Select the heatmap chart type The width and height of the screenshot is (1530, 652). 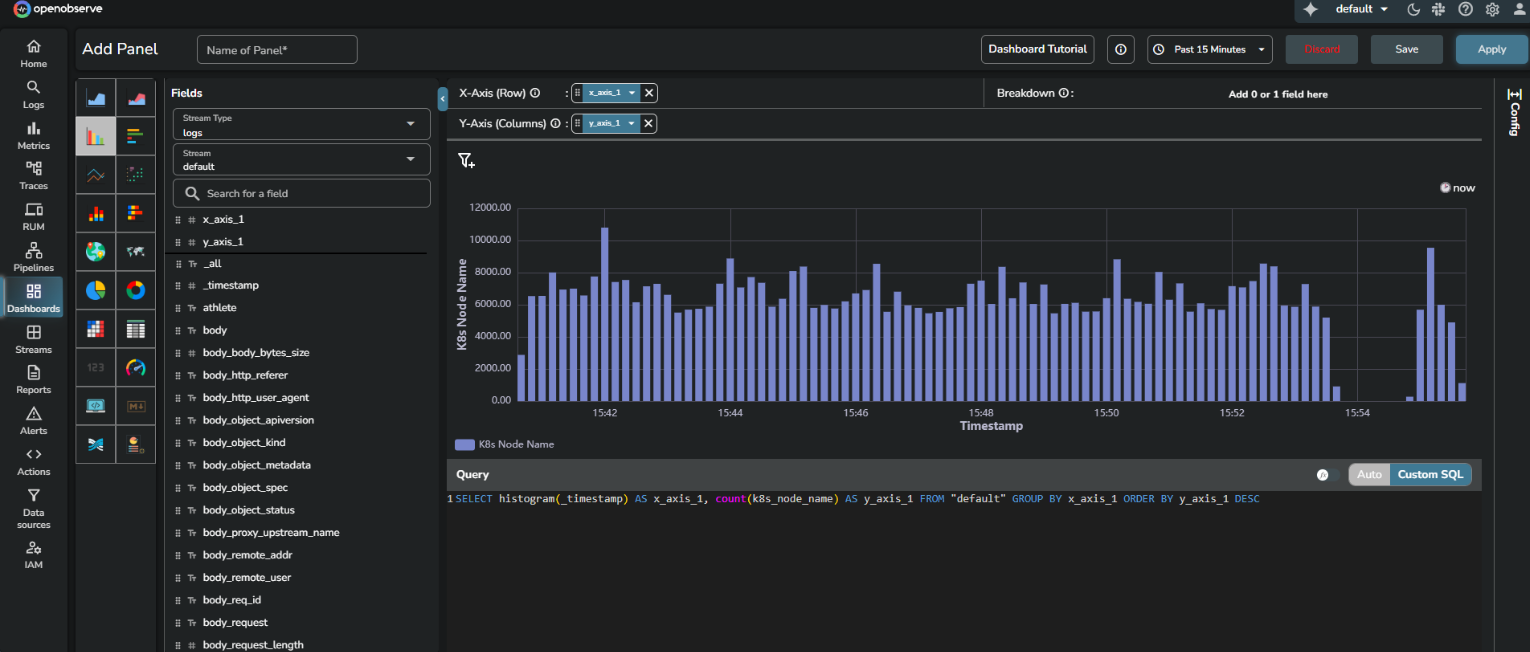pyautogui.click(x=95, y=328)
